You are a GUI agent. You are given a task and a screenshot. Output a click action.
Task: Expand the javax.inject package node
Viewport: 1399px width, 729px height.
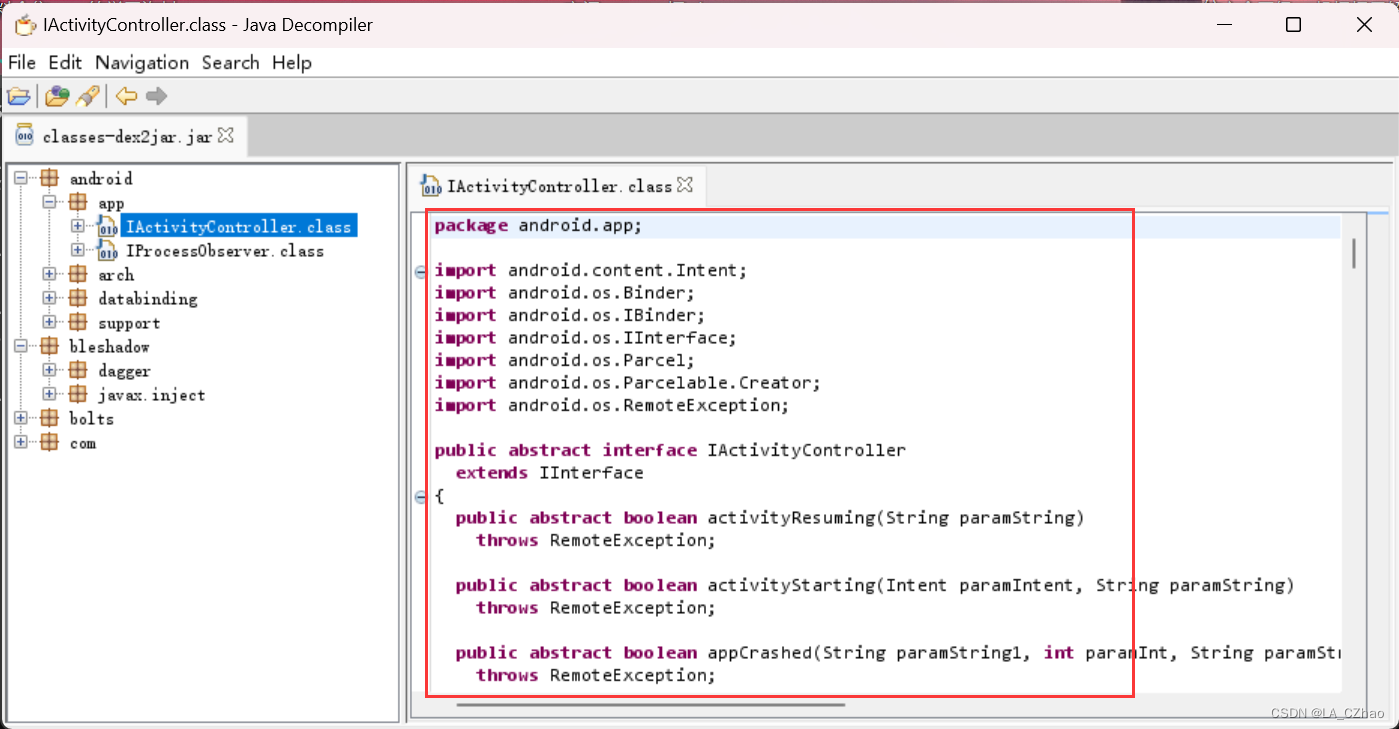click(50, 394)
